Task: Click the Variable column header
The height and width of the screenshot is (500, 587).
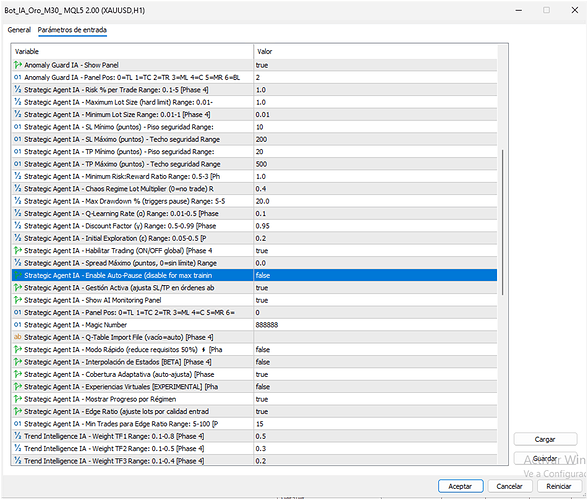Action: pyautogui.click(x=133, y=52)
